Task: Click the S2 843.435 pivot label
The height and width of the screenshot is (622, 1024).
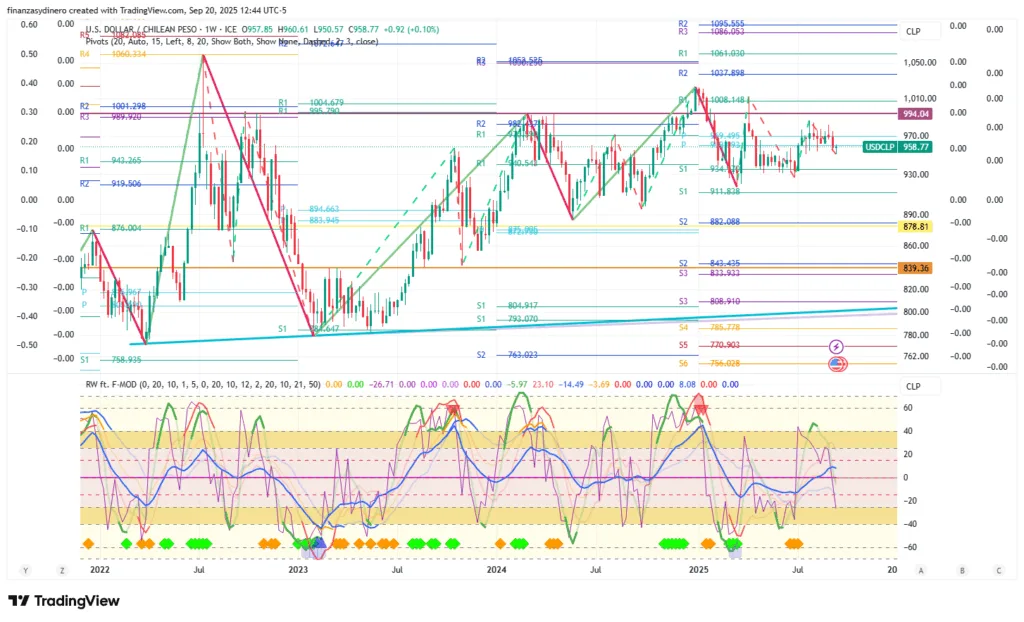Action: click(x=709, y=263)
